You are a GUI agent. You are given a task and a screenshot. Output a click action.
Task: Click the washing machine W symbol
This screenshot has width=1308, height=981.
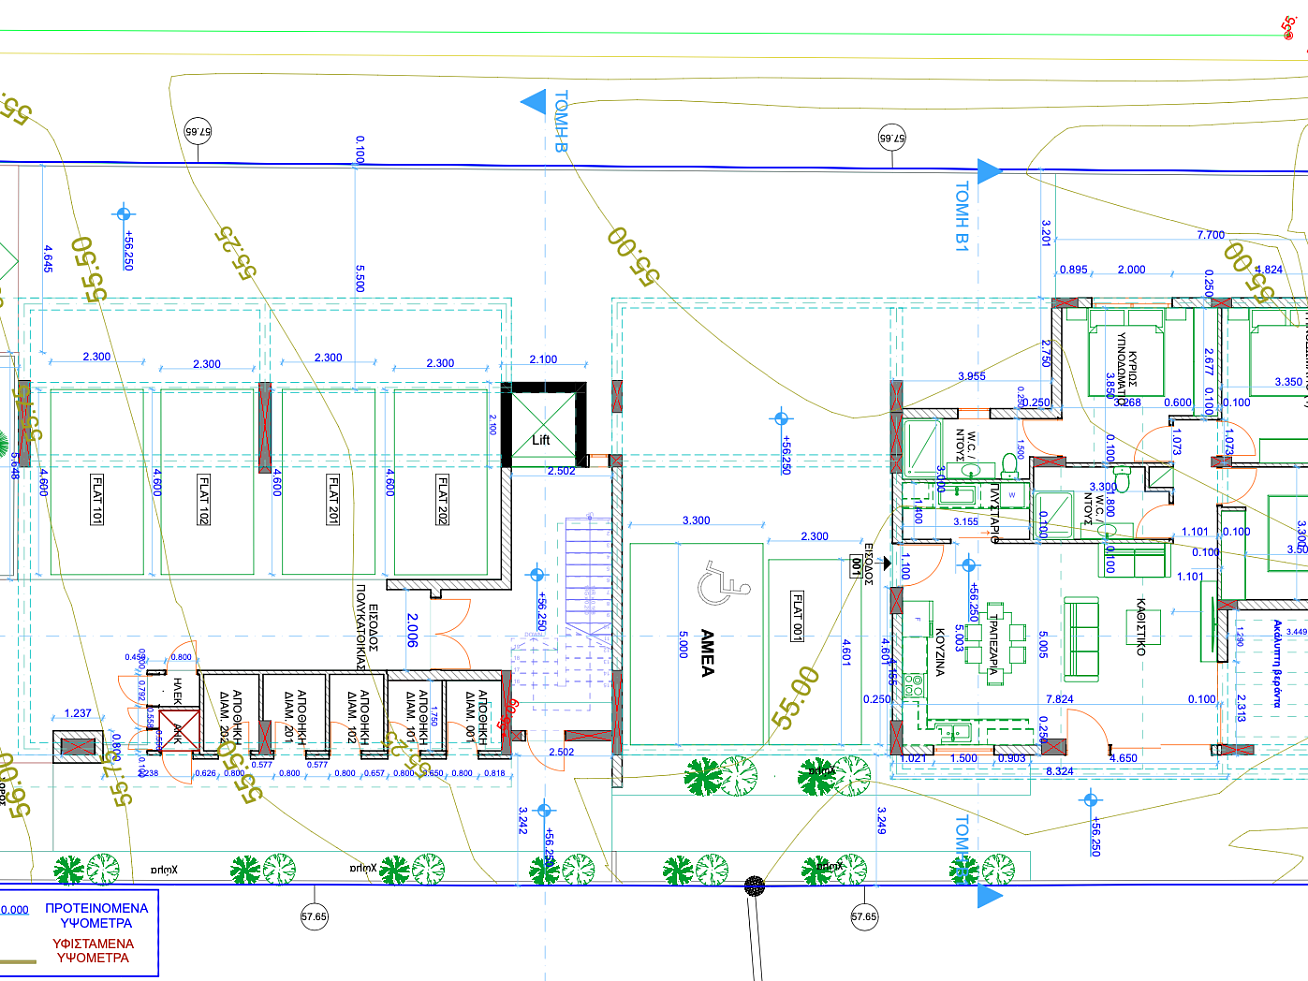tap(1012, 496)
